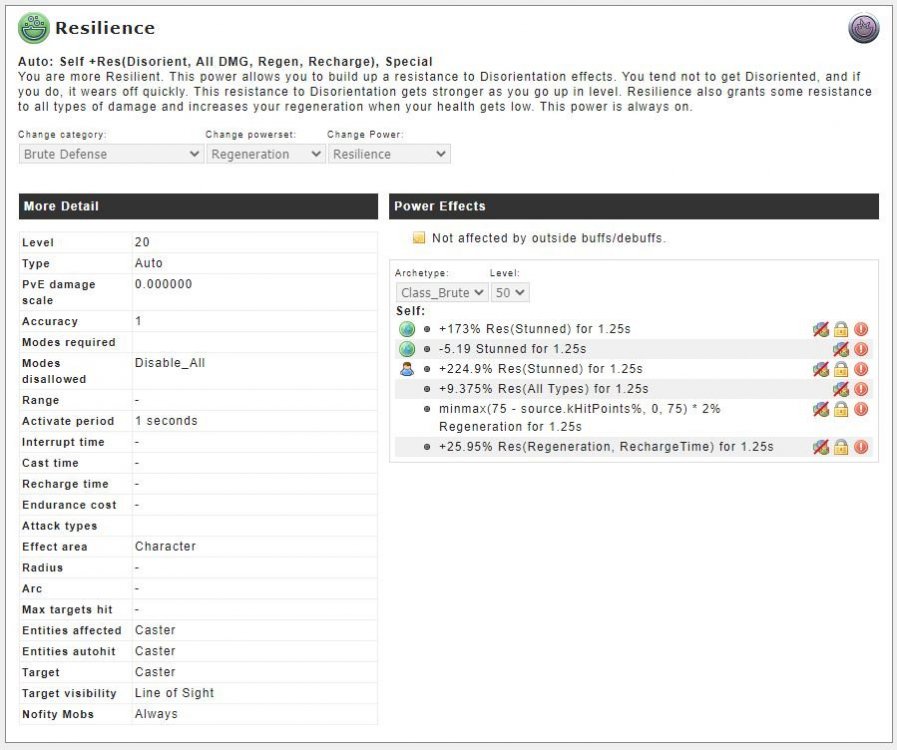The image size is (897, 750).
Task: Click the green Resilience power icon
Action: pos(34,29)
